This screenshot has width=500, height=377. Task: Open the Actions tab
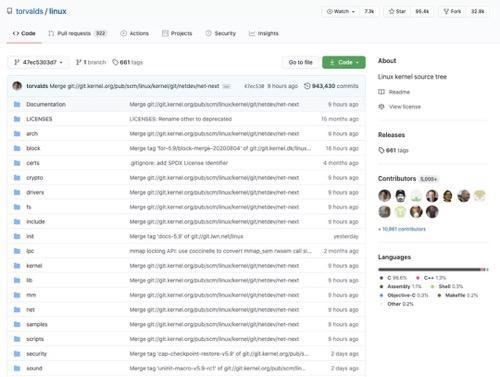135,33
